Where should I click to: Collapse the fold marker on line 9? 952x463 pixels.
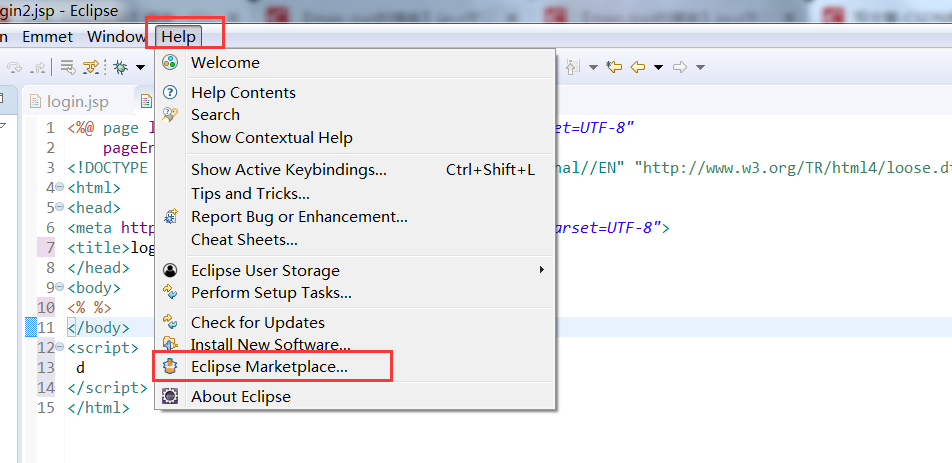point(60,287)
